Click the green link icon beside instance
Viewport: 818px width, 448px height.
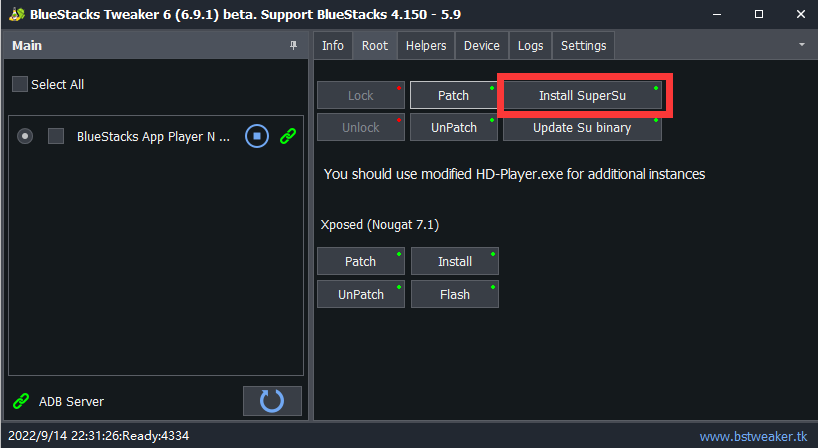pyautogui.click(x=288, y=136)
